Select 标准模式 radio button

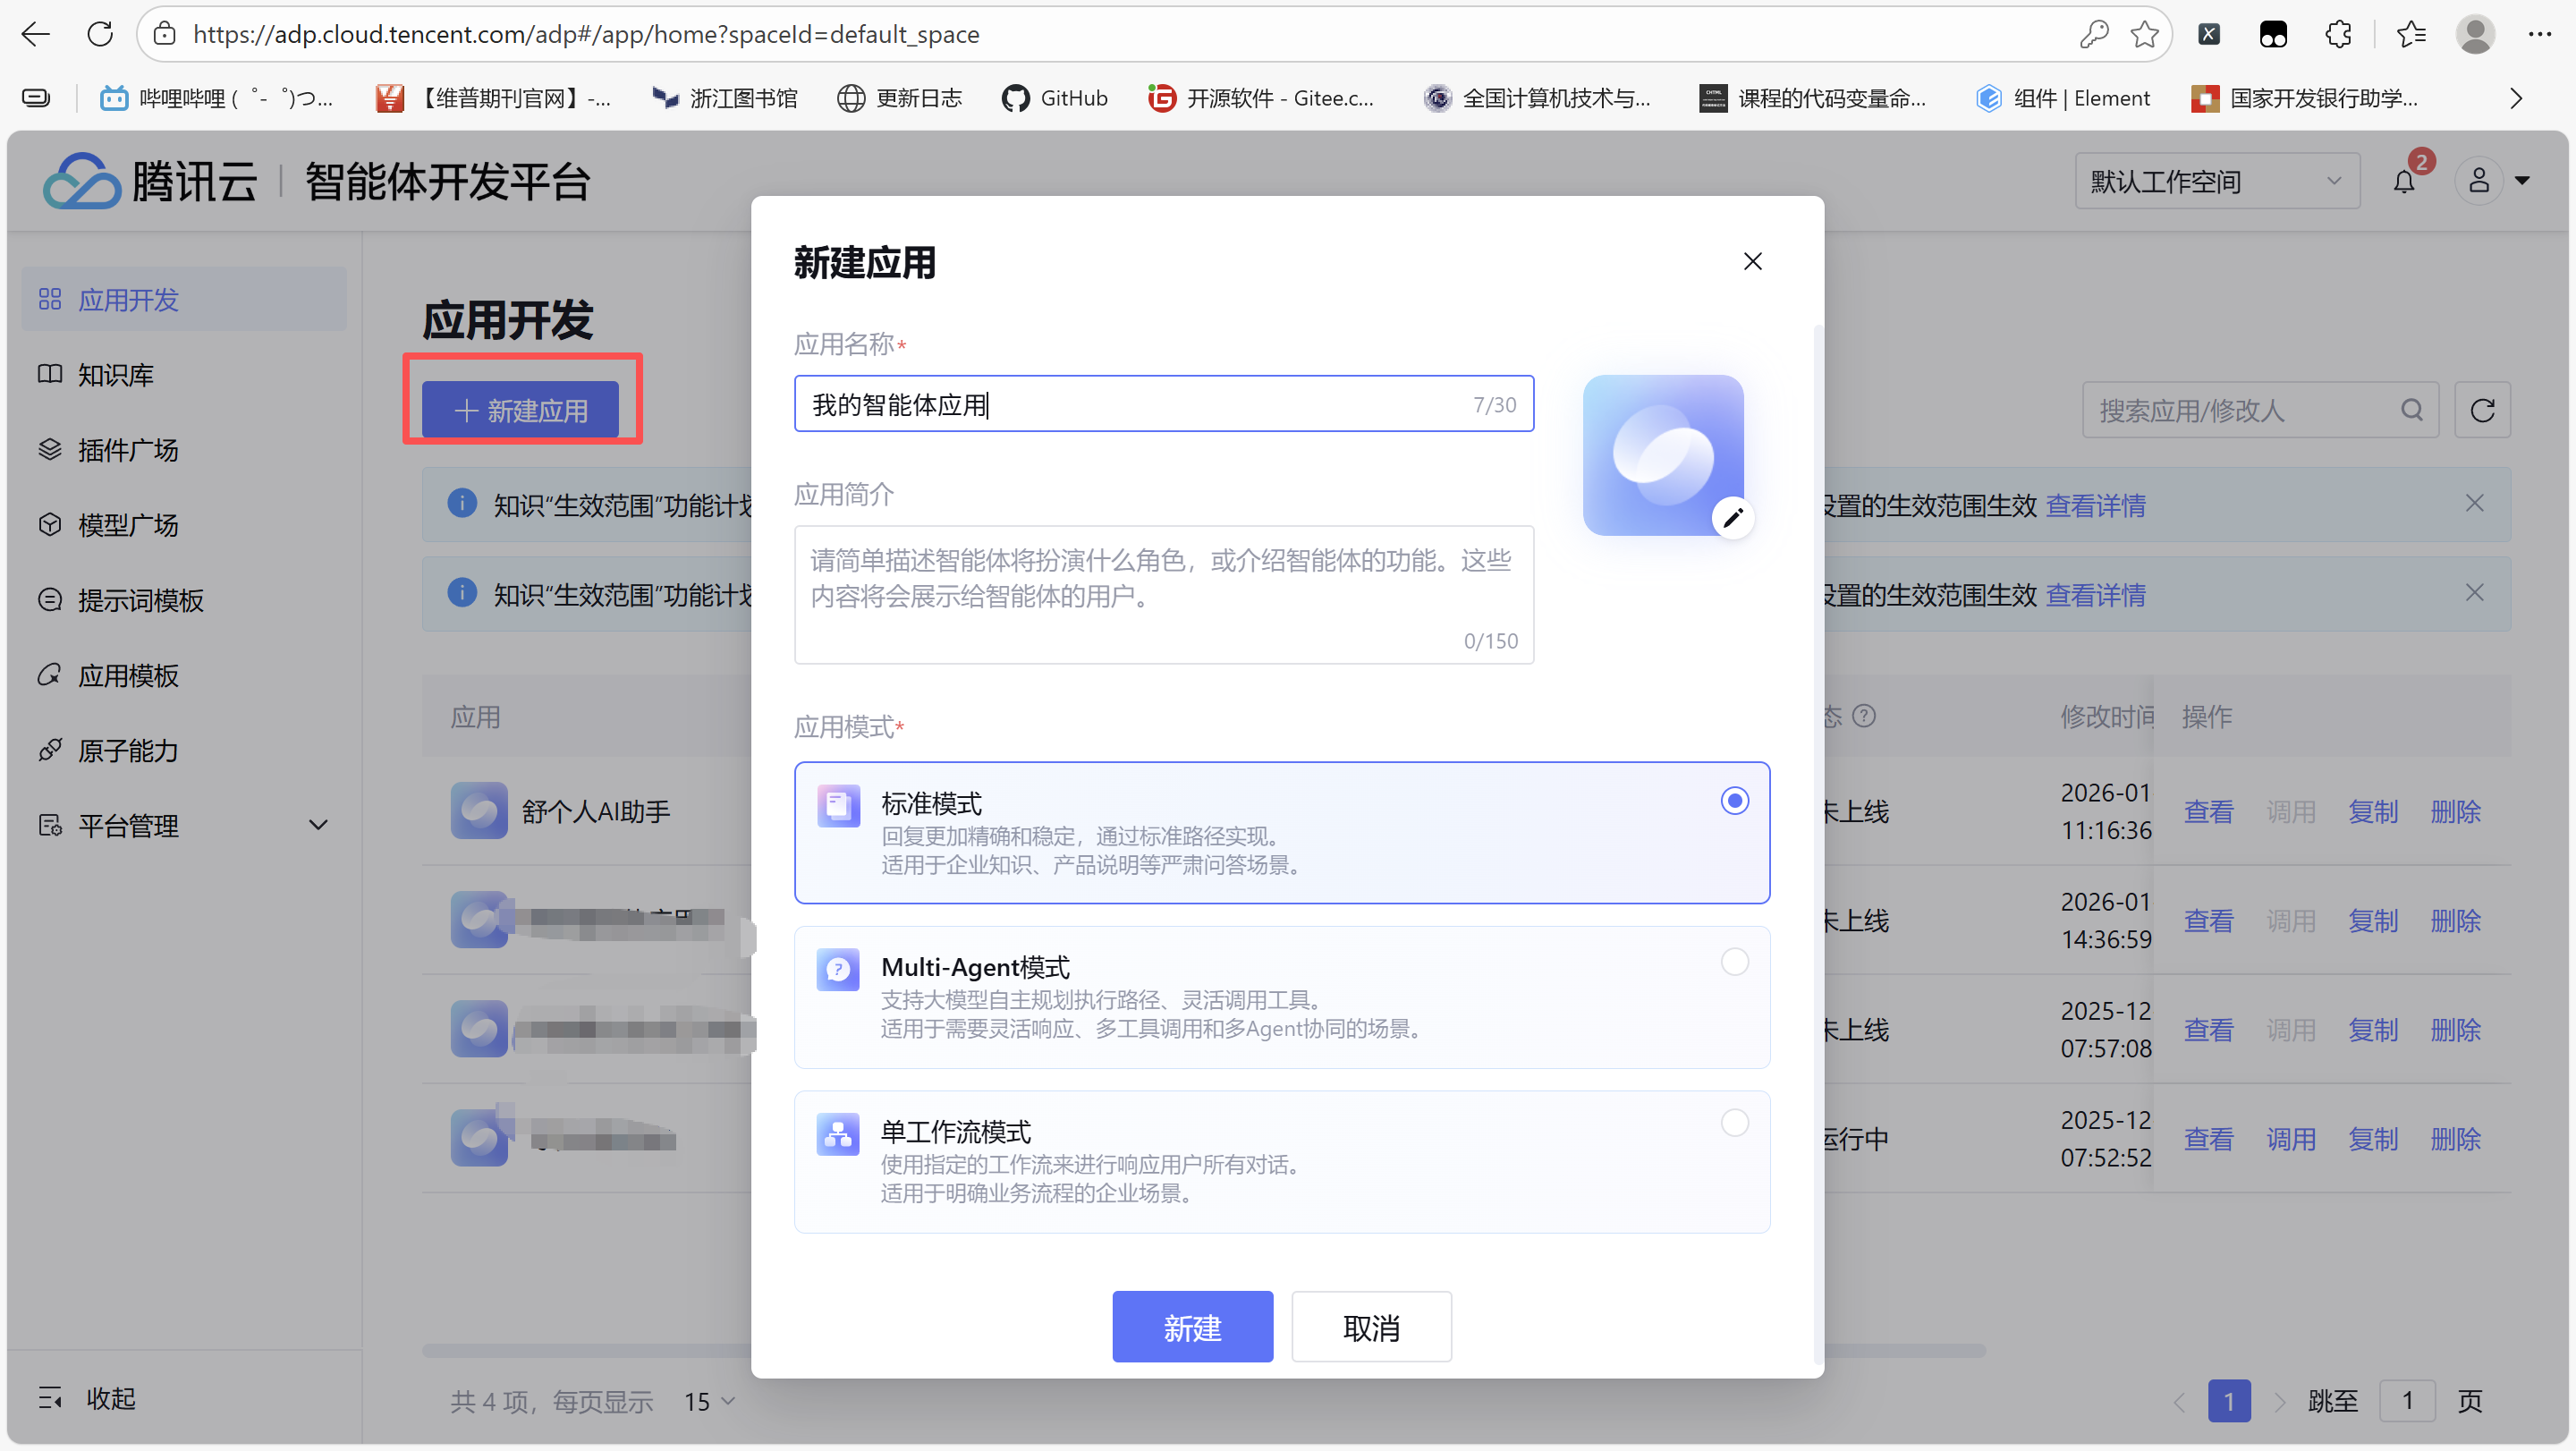[x=1734, y=801]
